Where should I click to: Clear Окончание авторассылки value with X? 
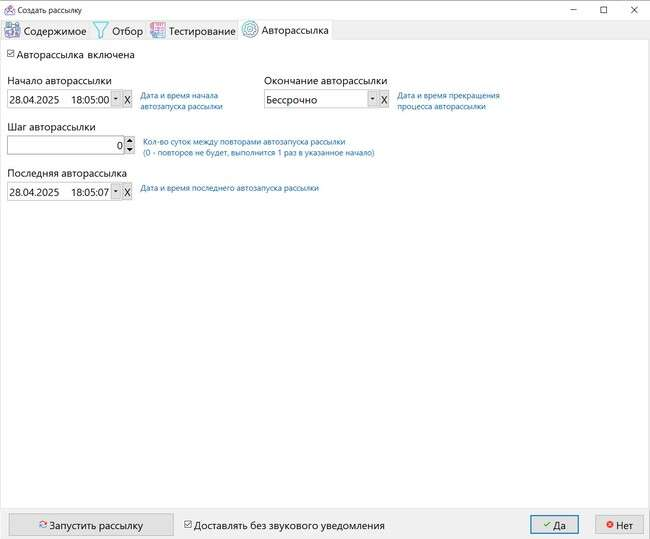coord(384,100)
